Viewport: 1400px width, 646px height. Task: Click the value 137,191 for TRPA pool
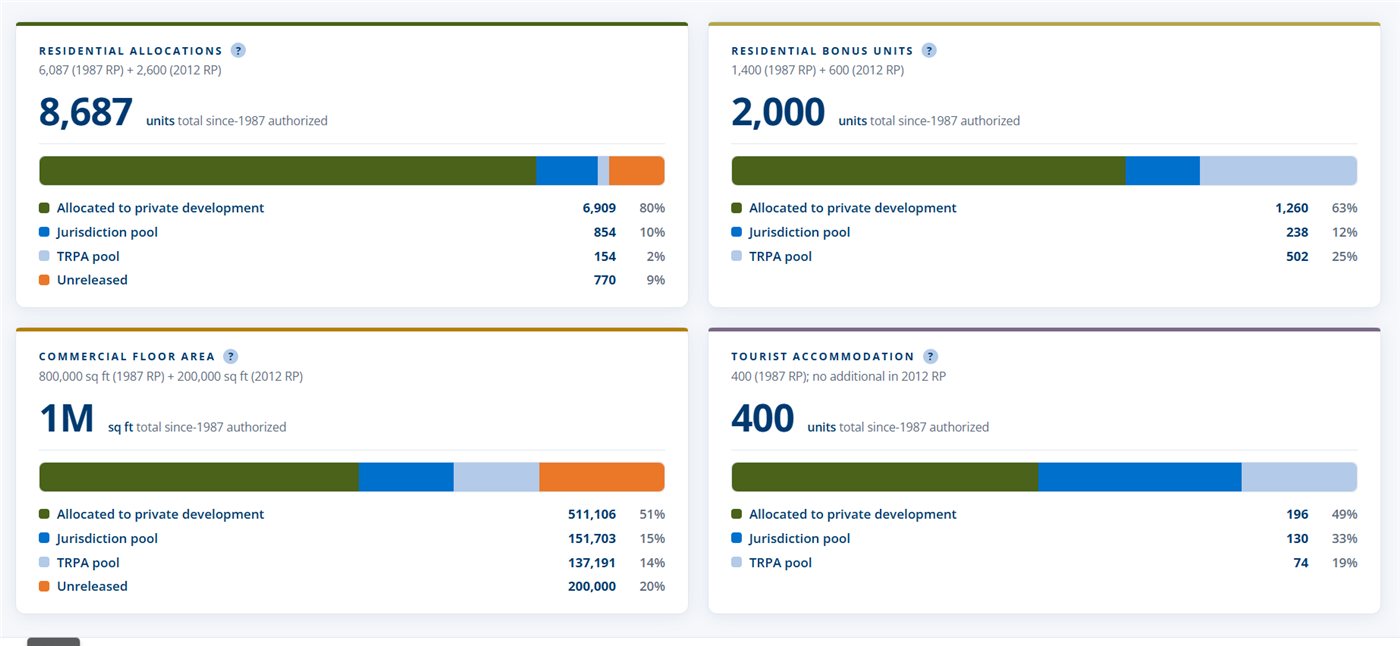tap(592, 562)
